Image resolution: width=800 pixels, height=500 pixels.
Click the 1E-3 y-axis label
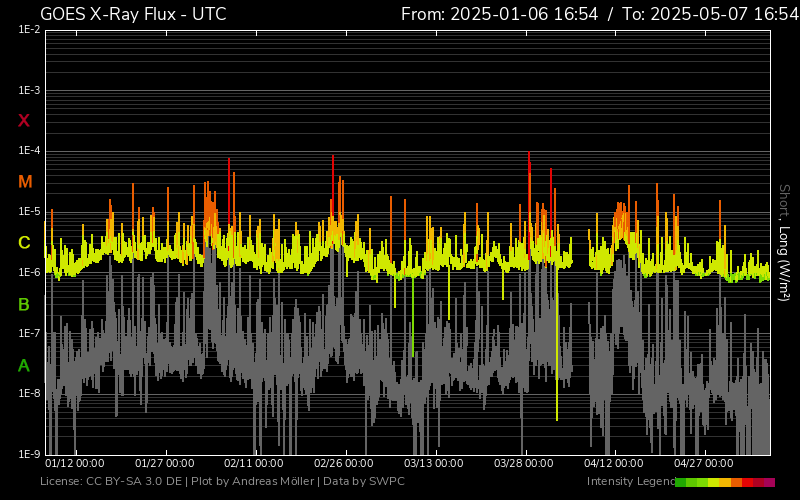(30, 90)
